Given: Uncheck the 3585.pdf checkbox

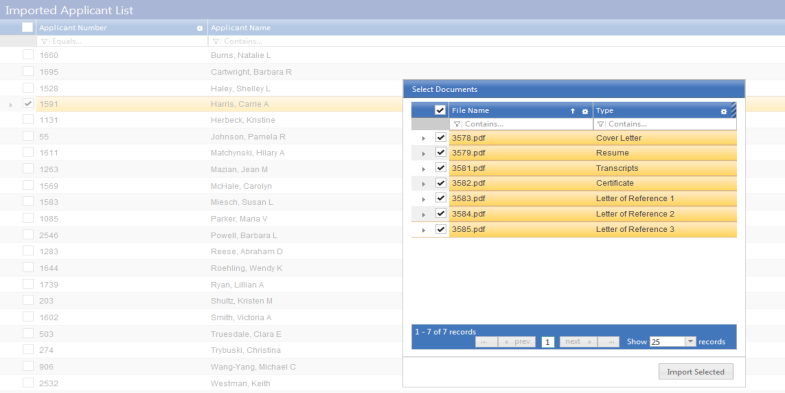Looking at the screenshot, I should tap(441, 229).
